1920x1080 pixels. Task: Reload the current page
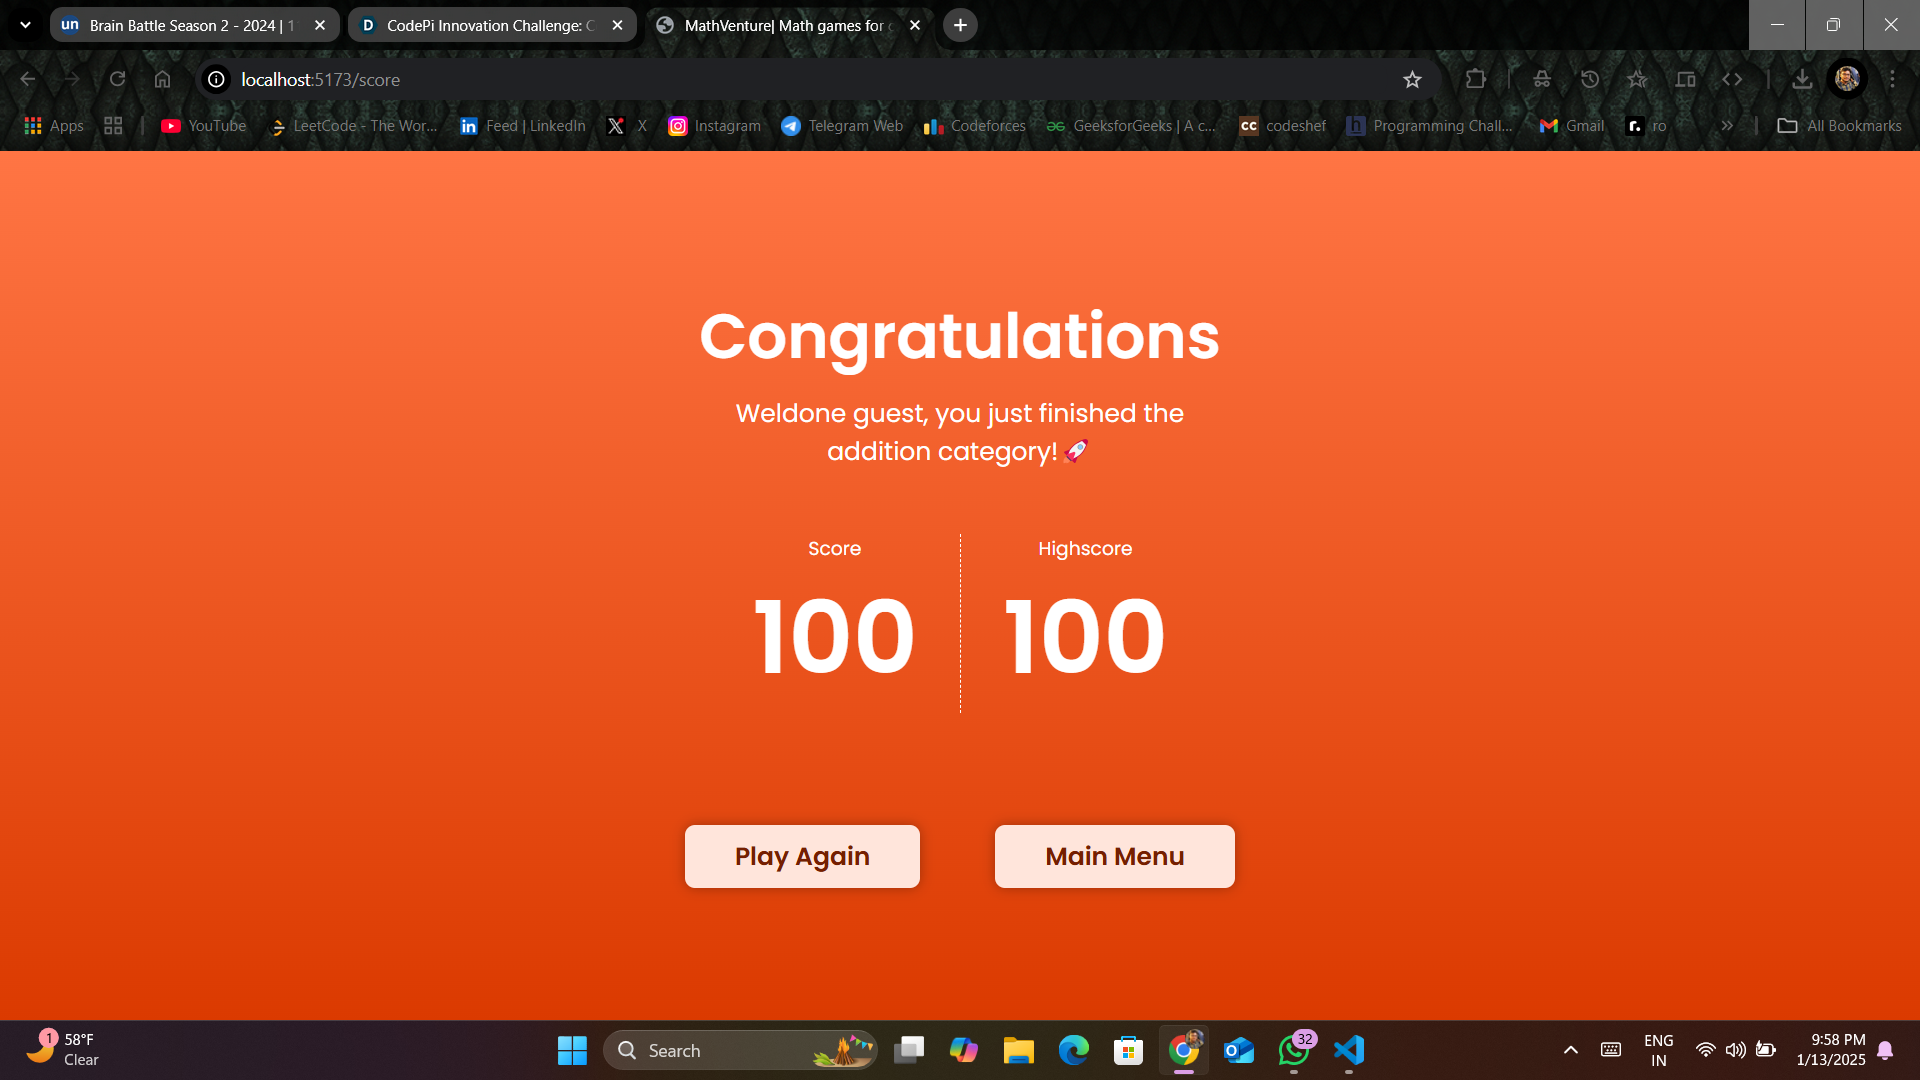117,80
